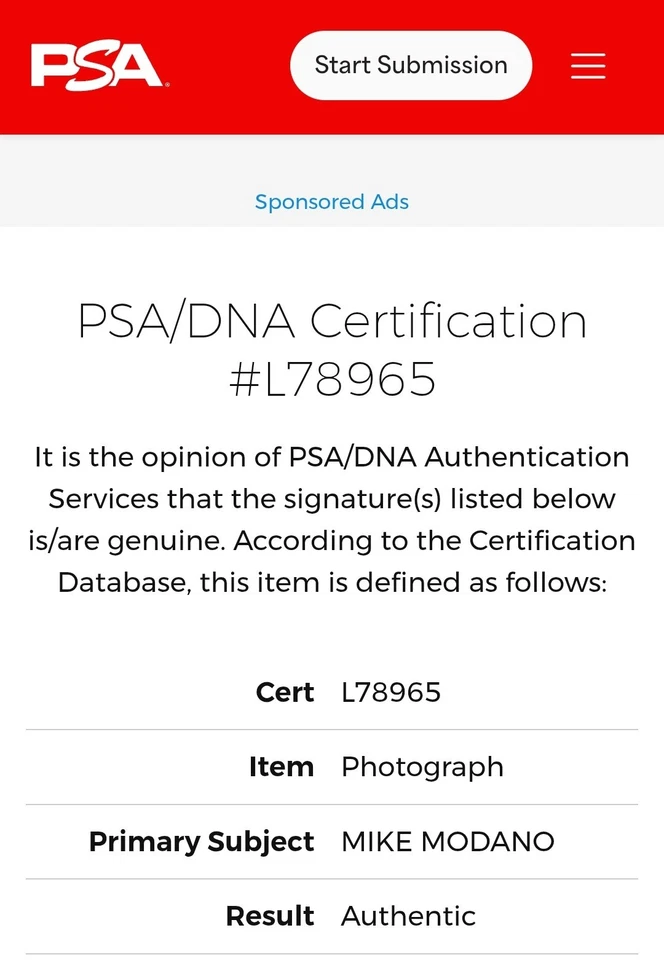Click the PSA logo in the header
This screenshot has height=960, width=664.
[x=98, y=65]
